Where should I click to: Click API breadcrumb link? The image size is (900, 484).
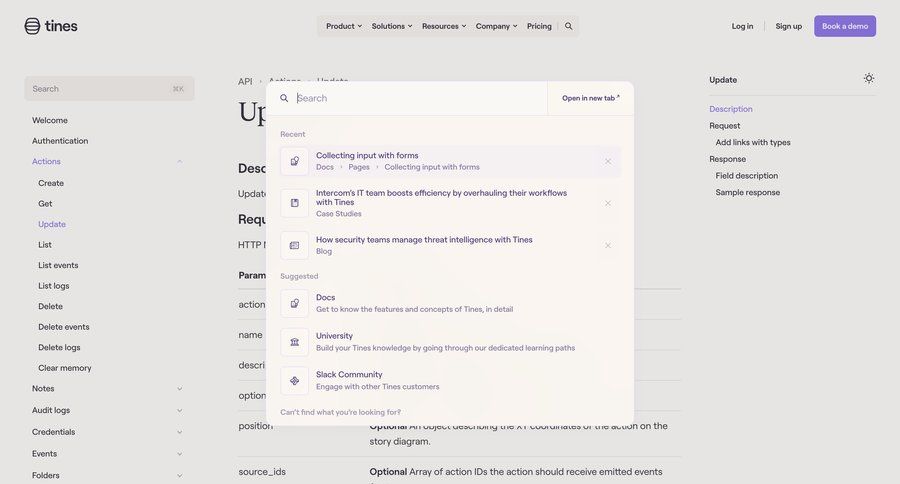[245, 82]
